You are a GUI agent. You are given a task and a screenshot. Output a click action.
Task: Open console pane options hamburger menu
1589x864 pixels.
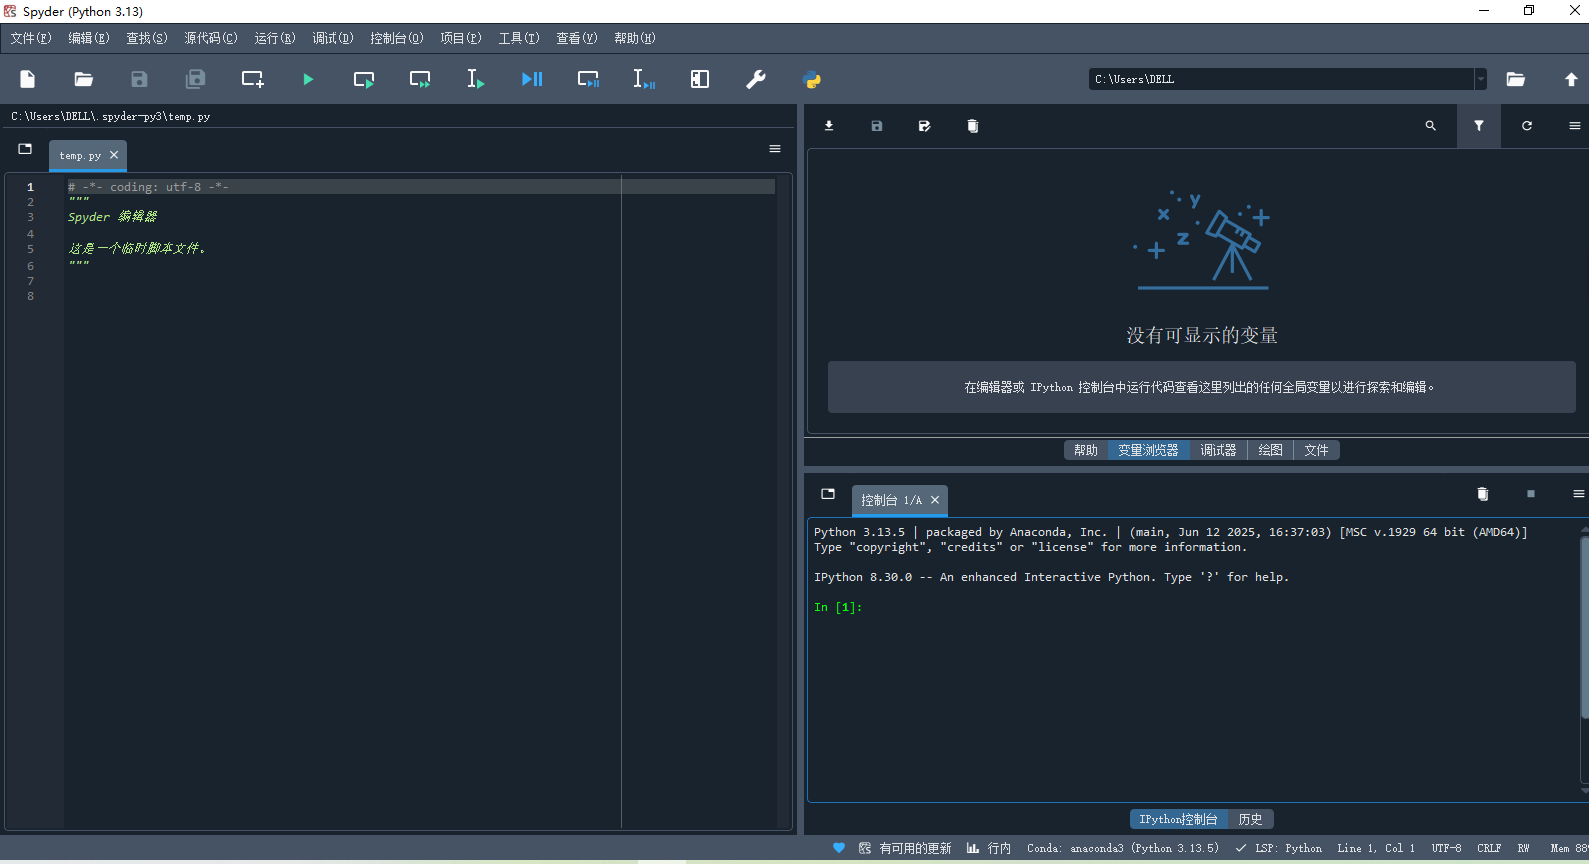coord(1578,494)
